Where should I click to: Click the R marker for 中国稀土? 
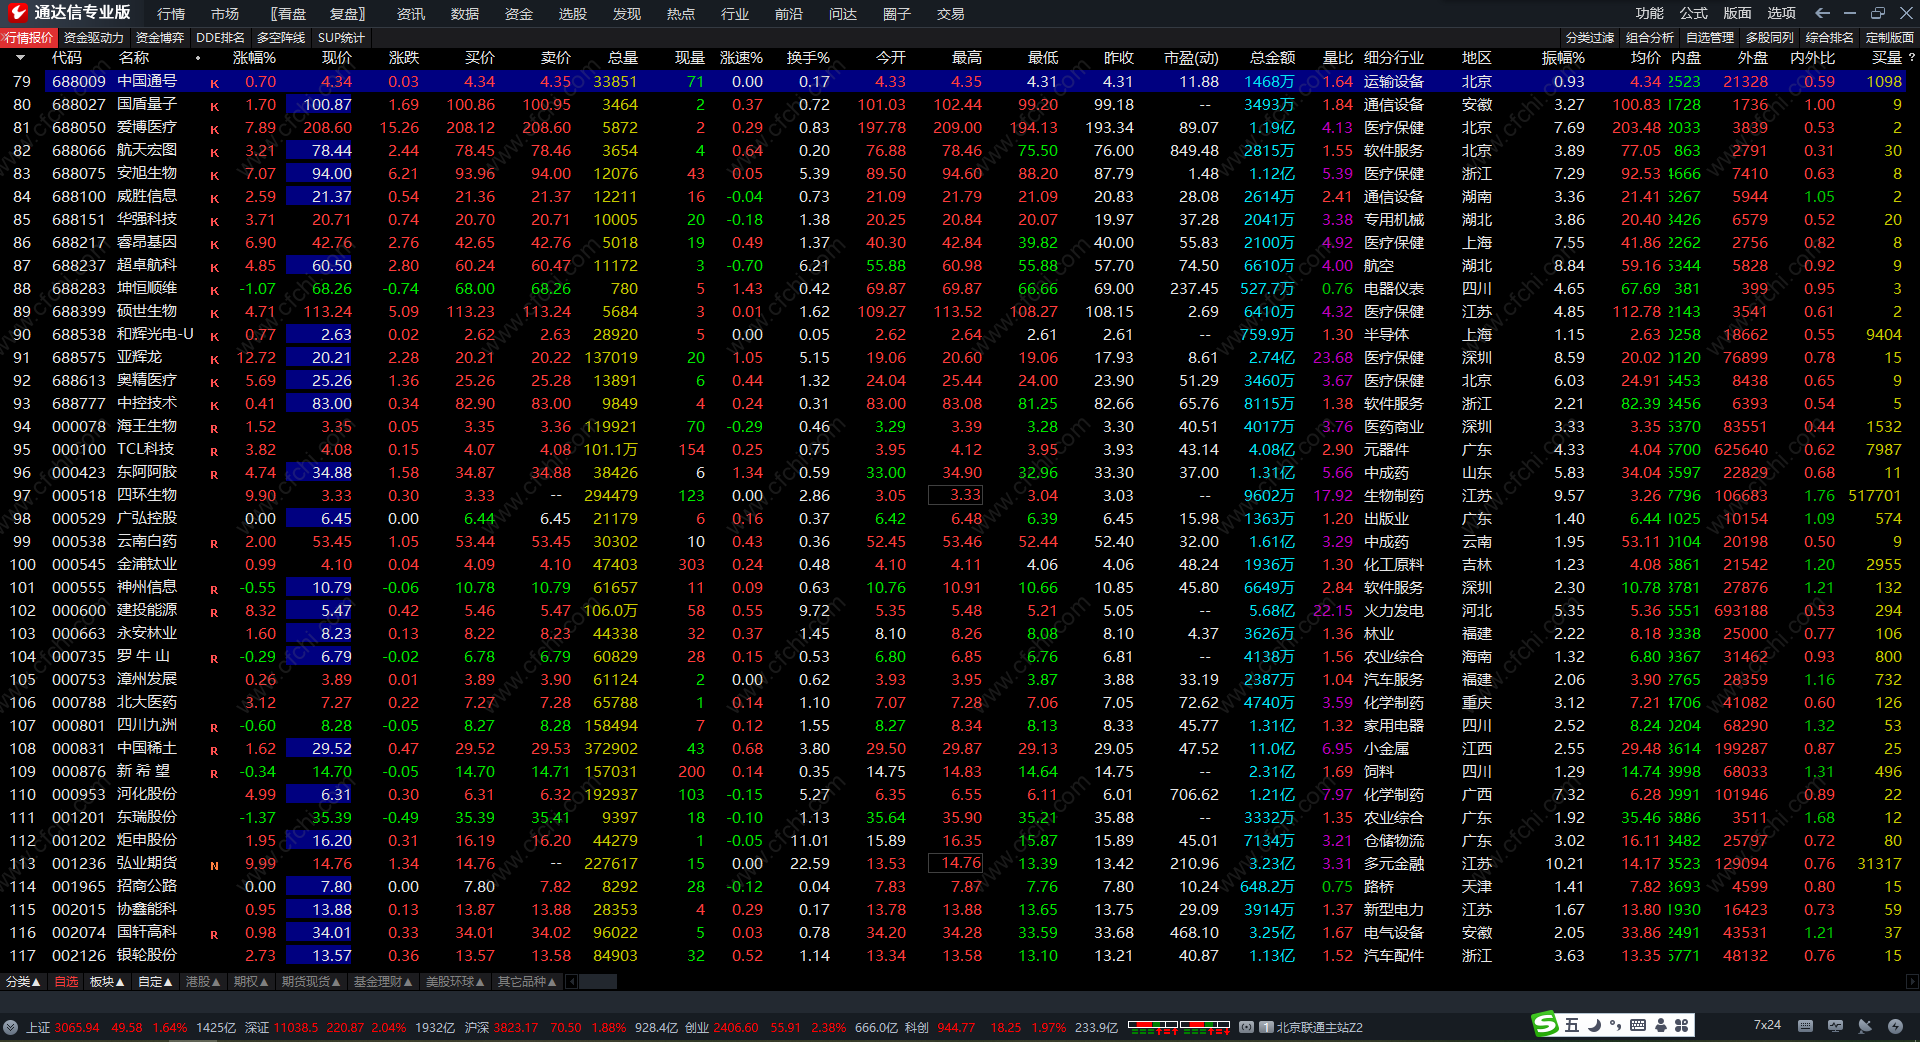(214, 750)
